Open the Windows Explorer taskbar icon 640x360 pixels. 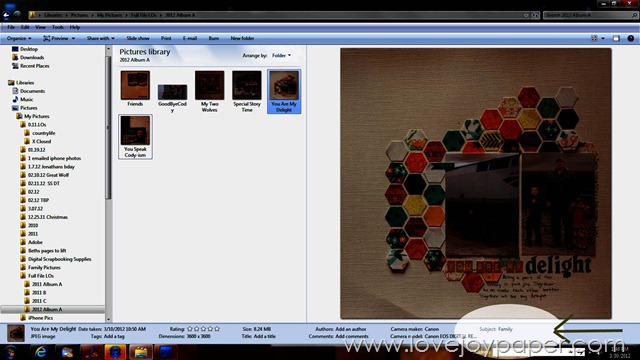(x=141, y=352)
